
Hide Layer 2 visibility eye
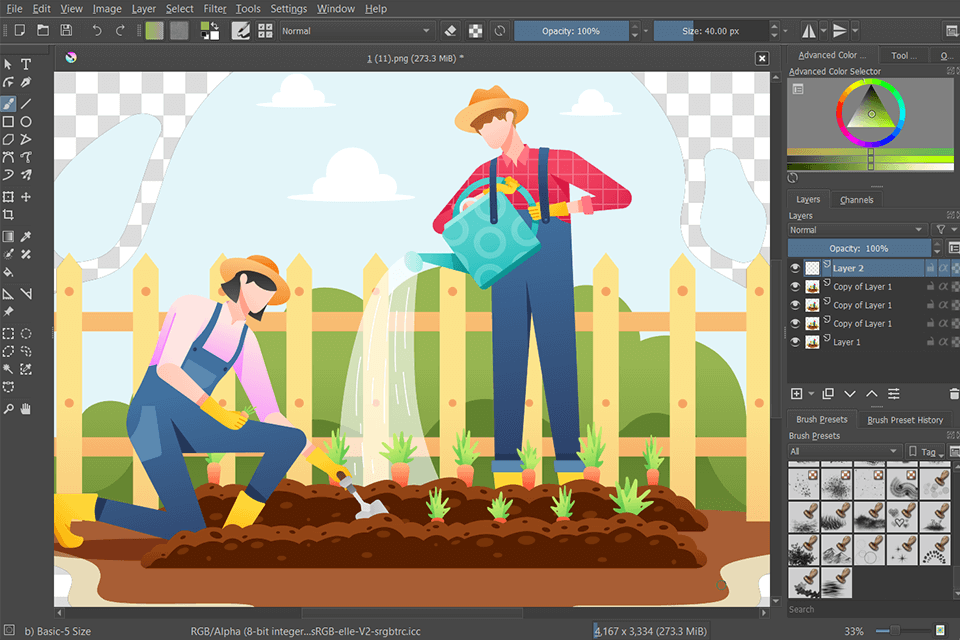(795, 268)
